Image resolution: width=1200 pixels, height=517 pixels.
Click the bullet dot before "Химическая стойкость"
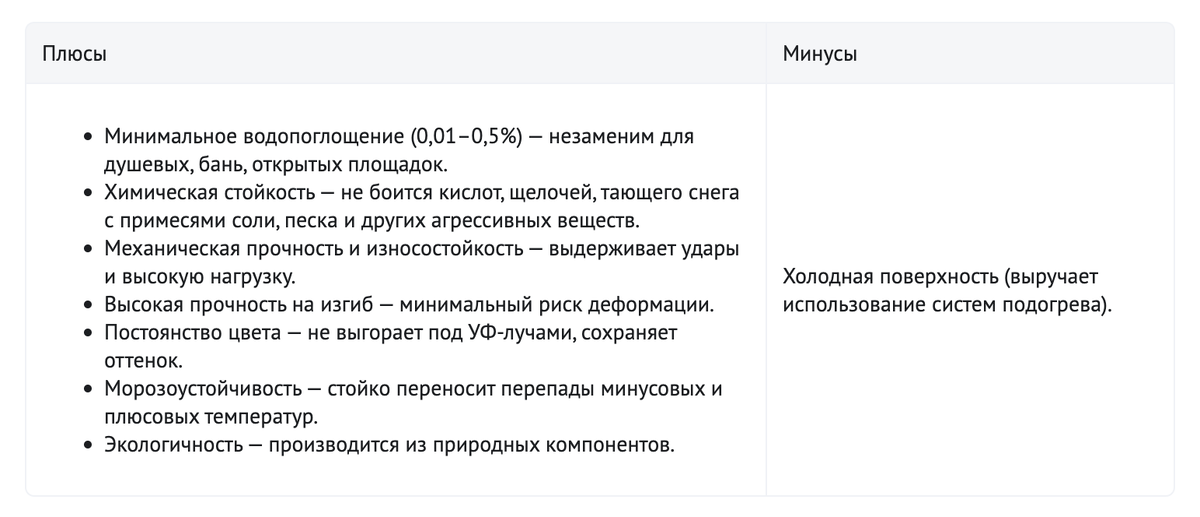[x=90, y=193]
